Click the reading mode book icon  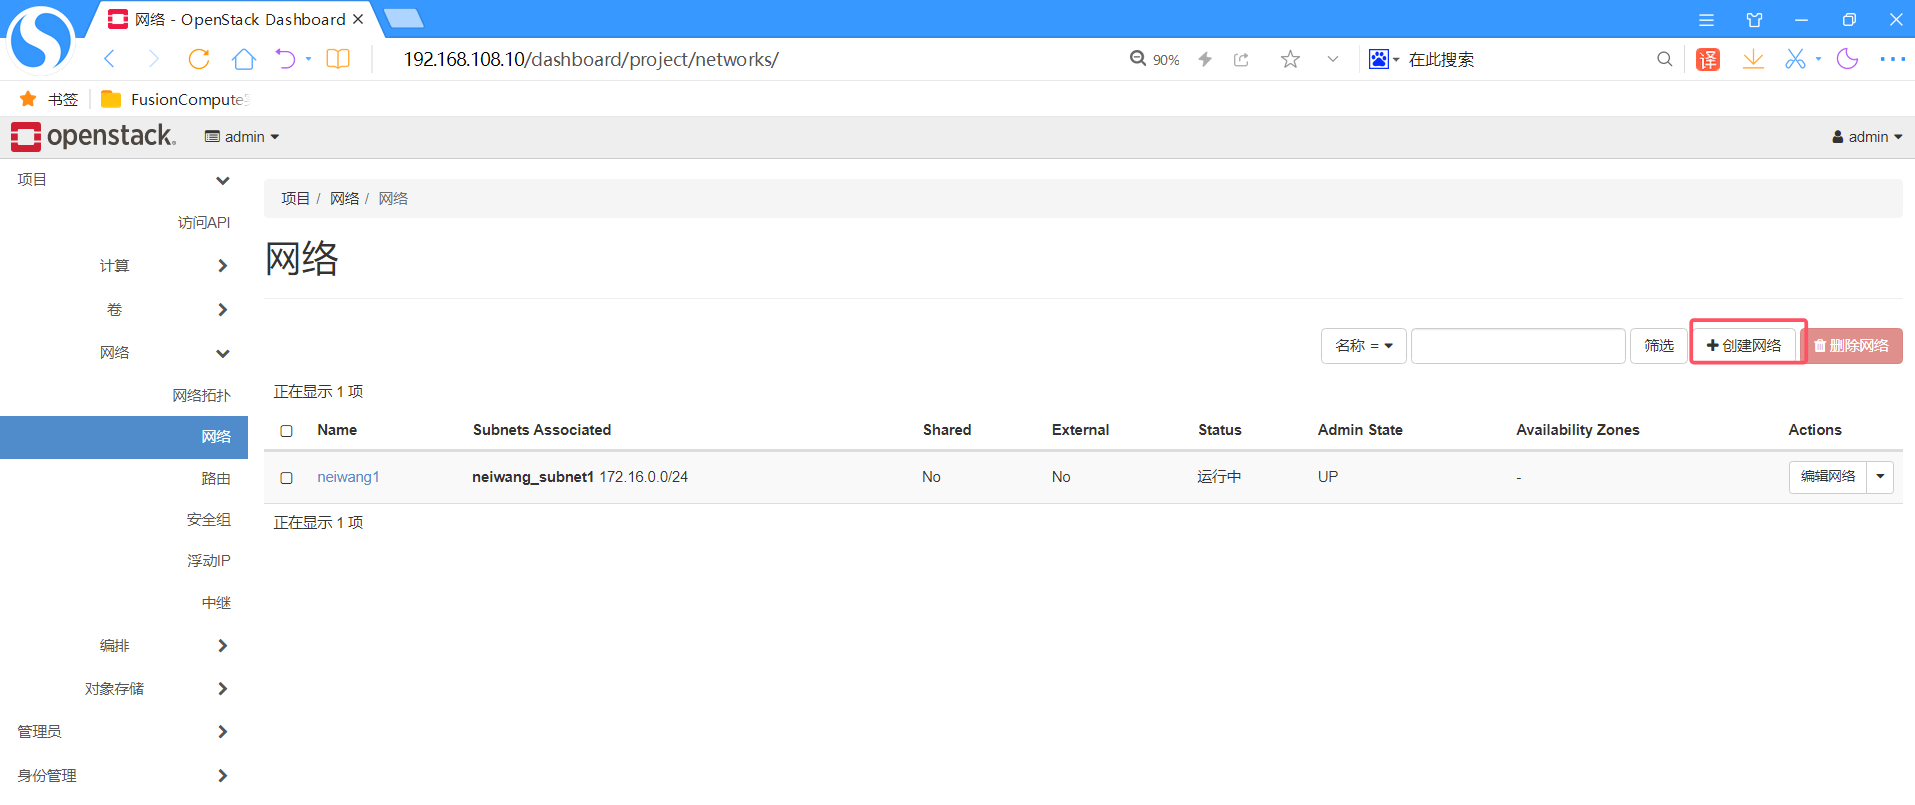coord(338,59)
